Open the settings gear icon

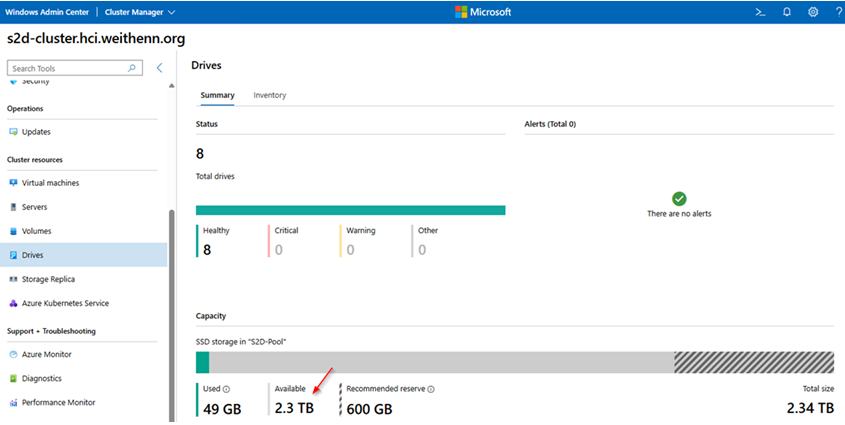(x=813, y=12)
